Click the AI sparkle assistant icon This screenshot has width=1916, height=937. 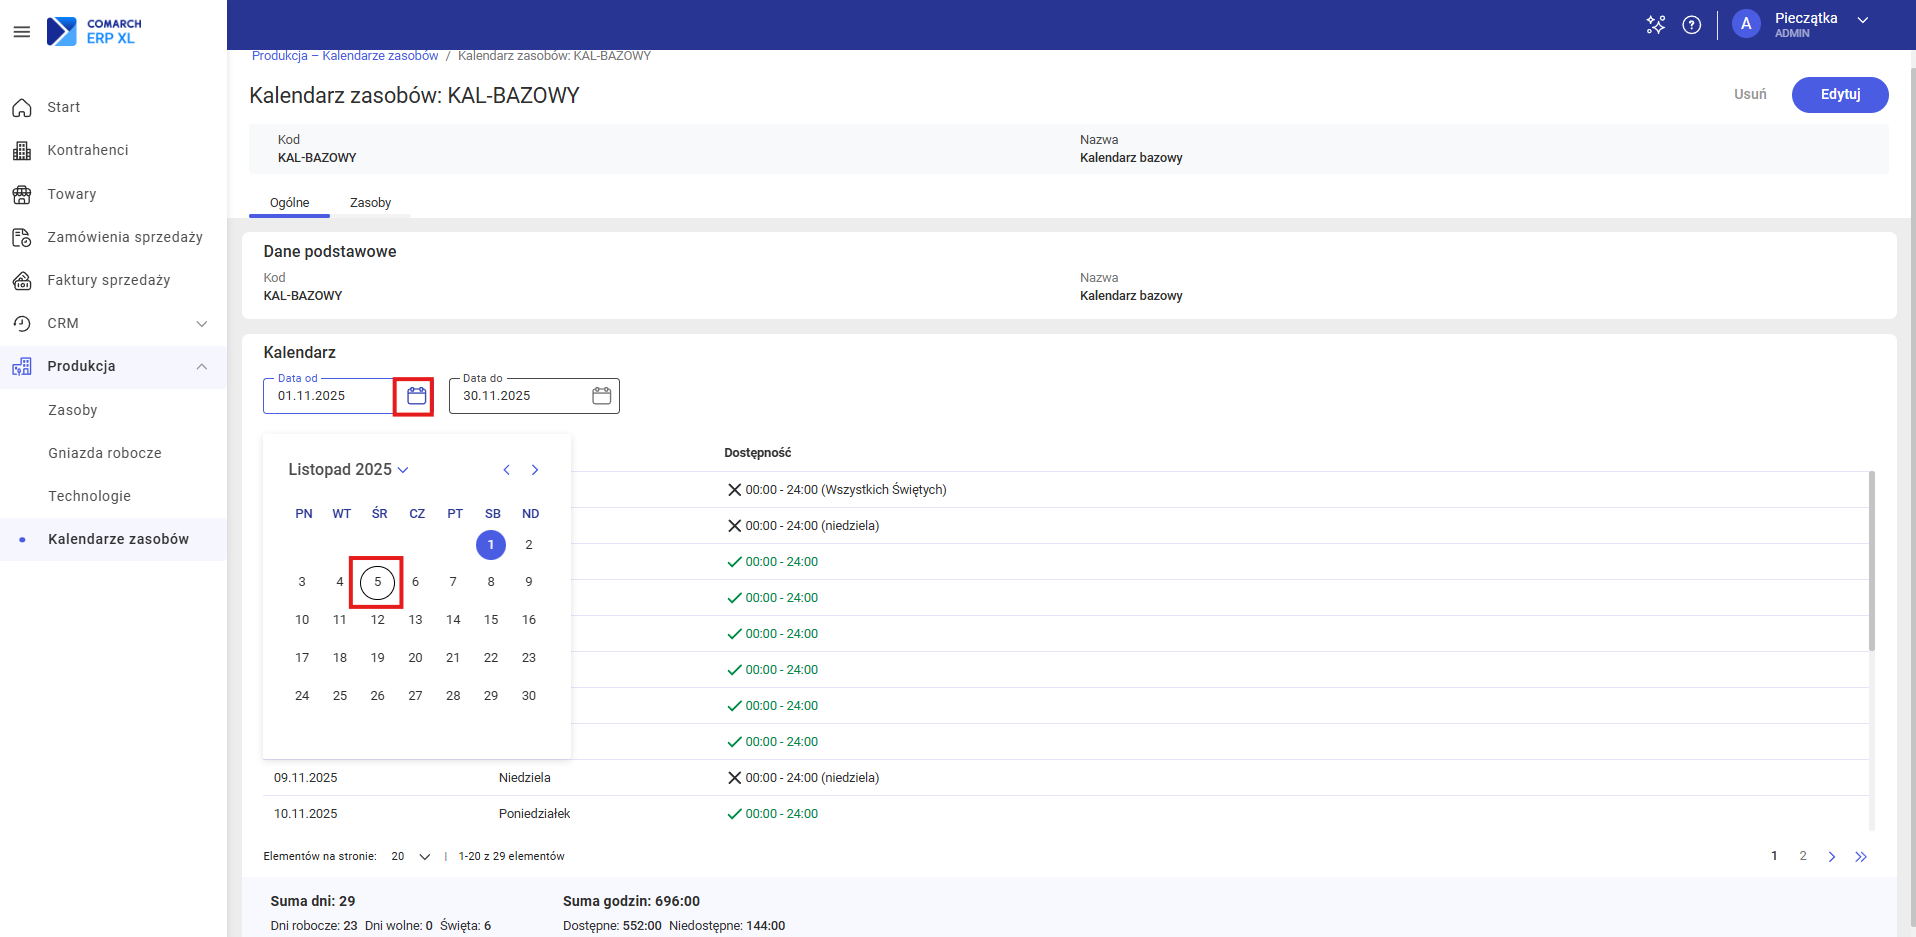1656,25
